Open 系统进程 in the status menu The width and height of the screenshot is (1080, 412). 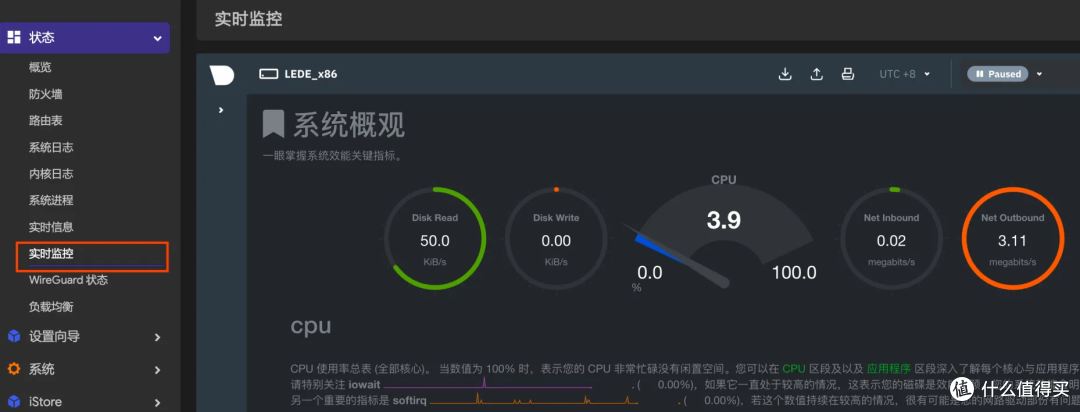click(x=51, y=200)
